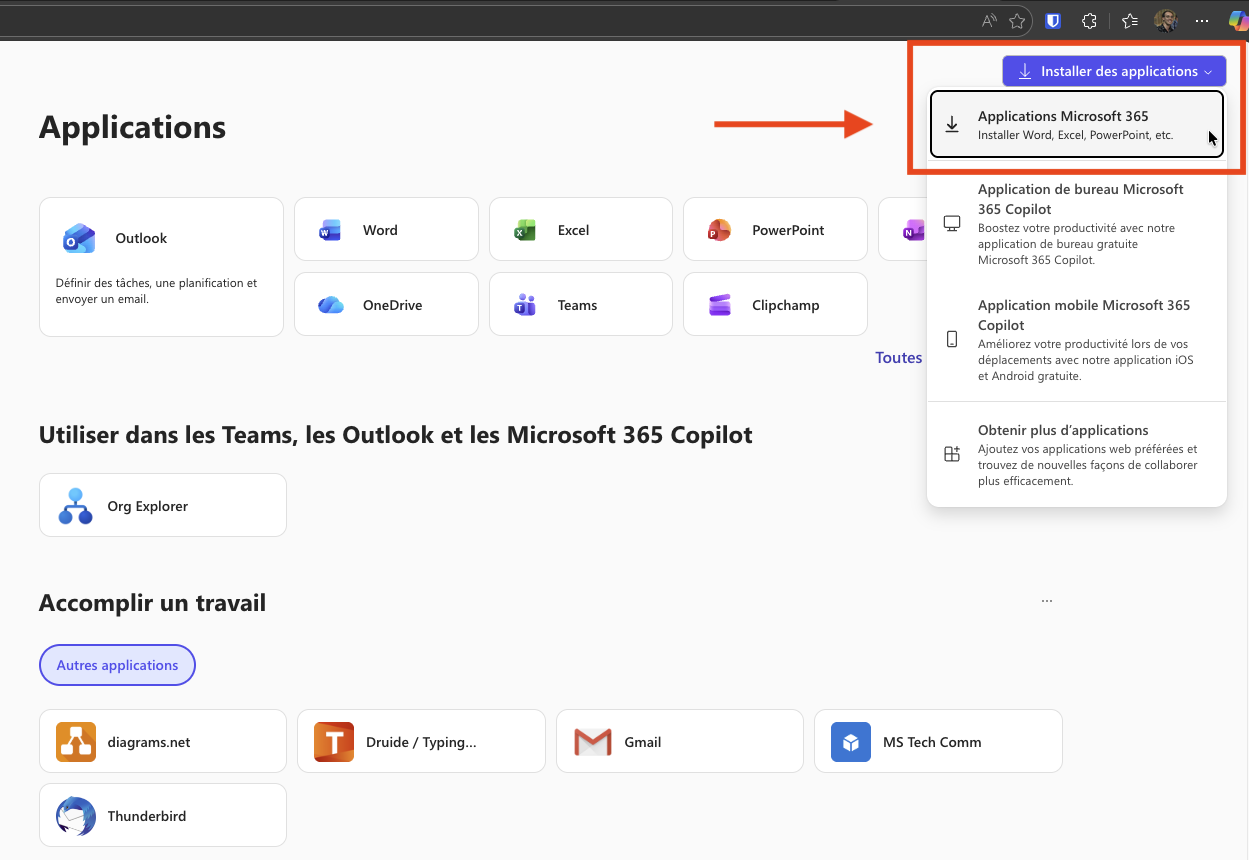Open the browser Settings and more menu

[x=1202, y=20]
